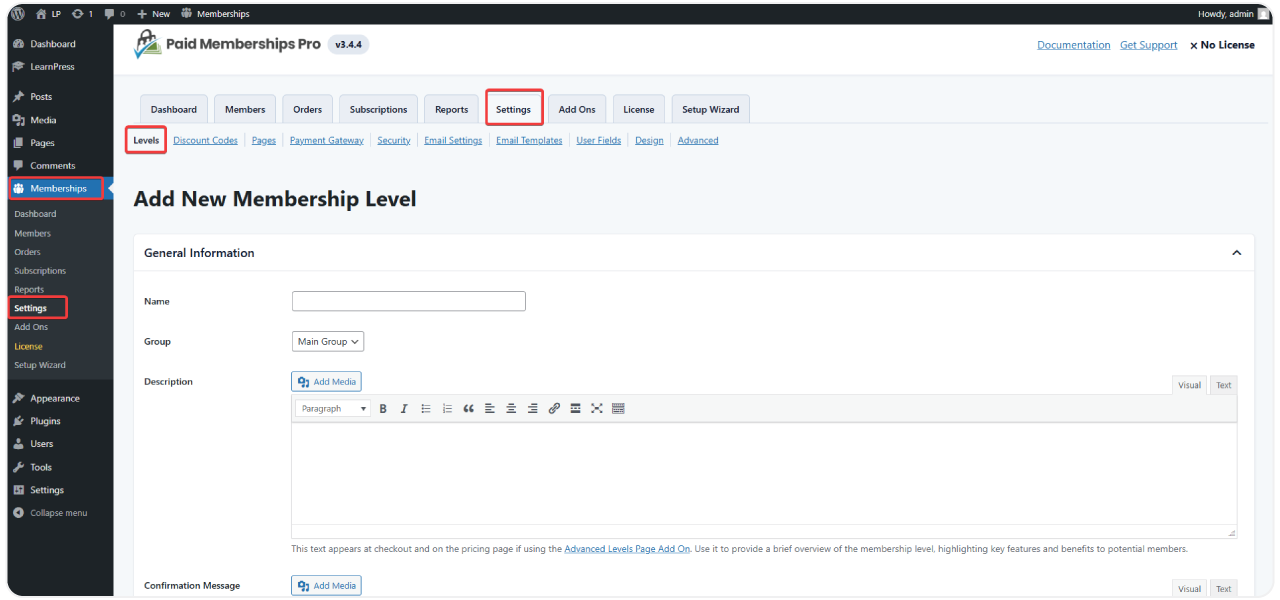Open the Paragraph format dropdown
Image resolution: width=1280 pixels, height=600 pixels.
pos(332,408)
